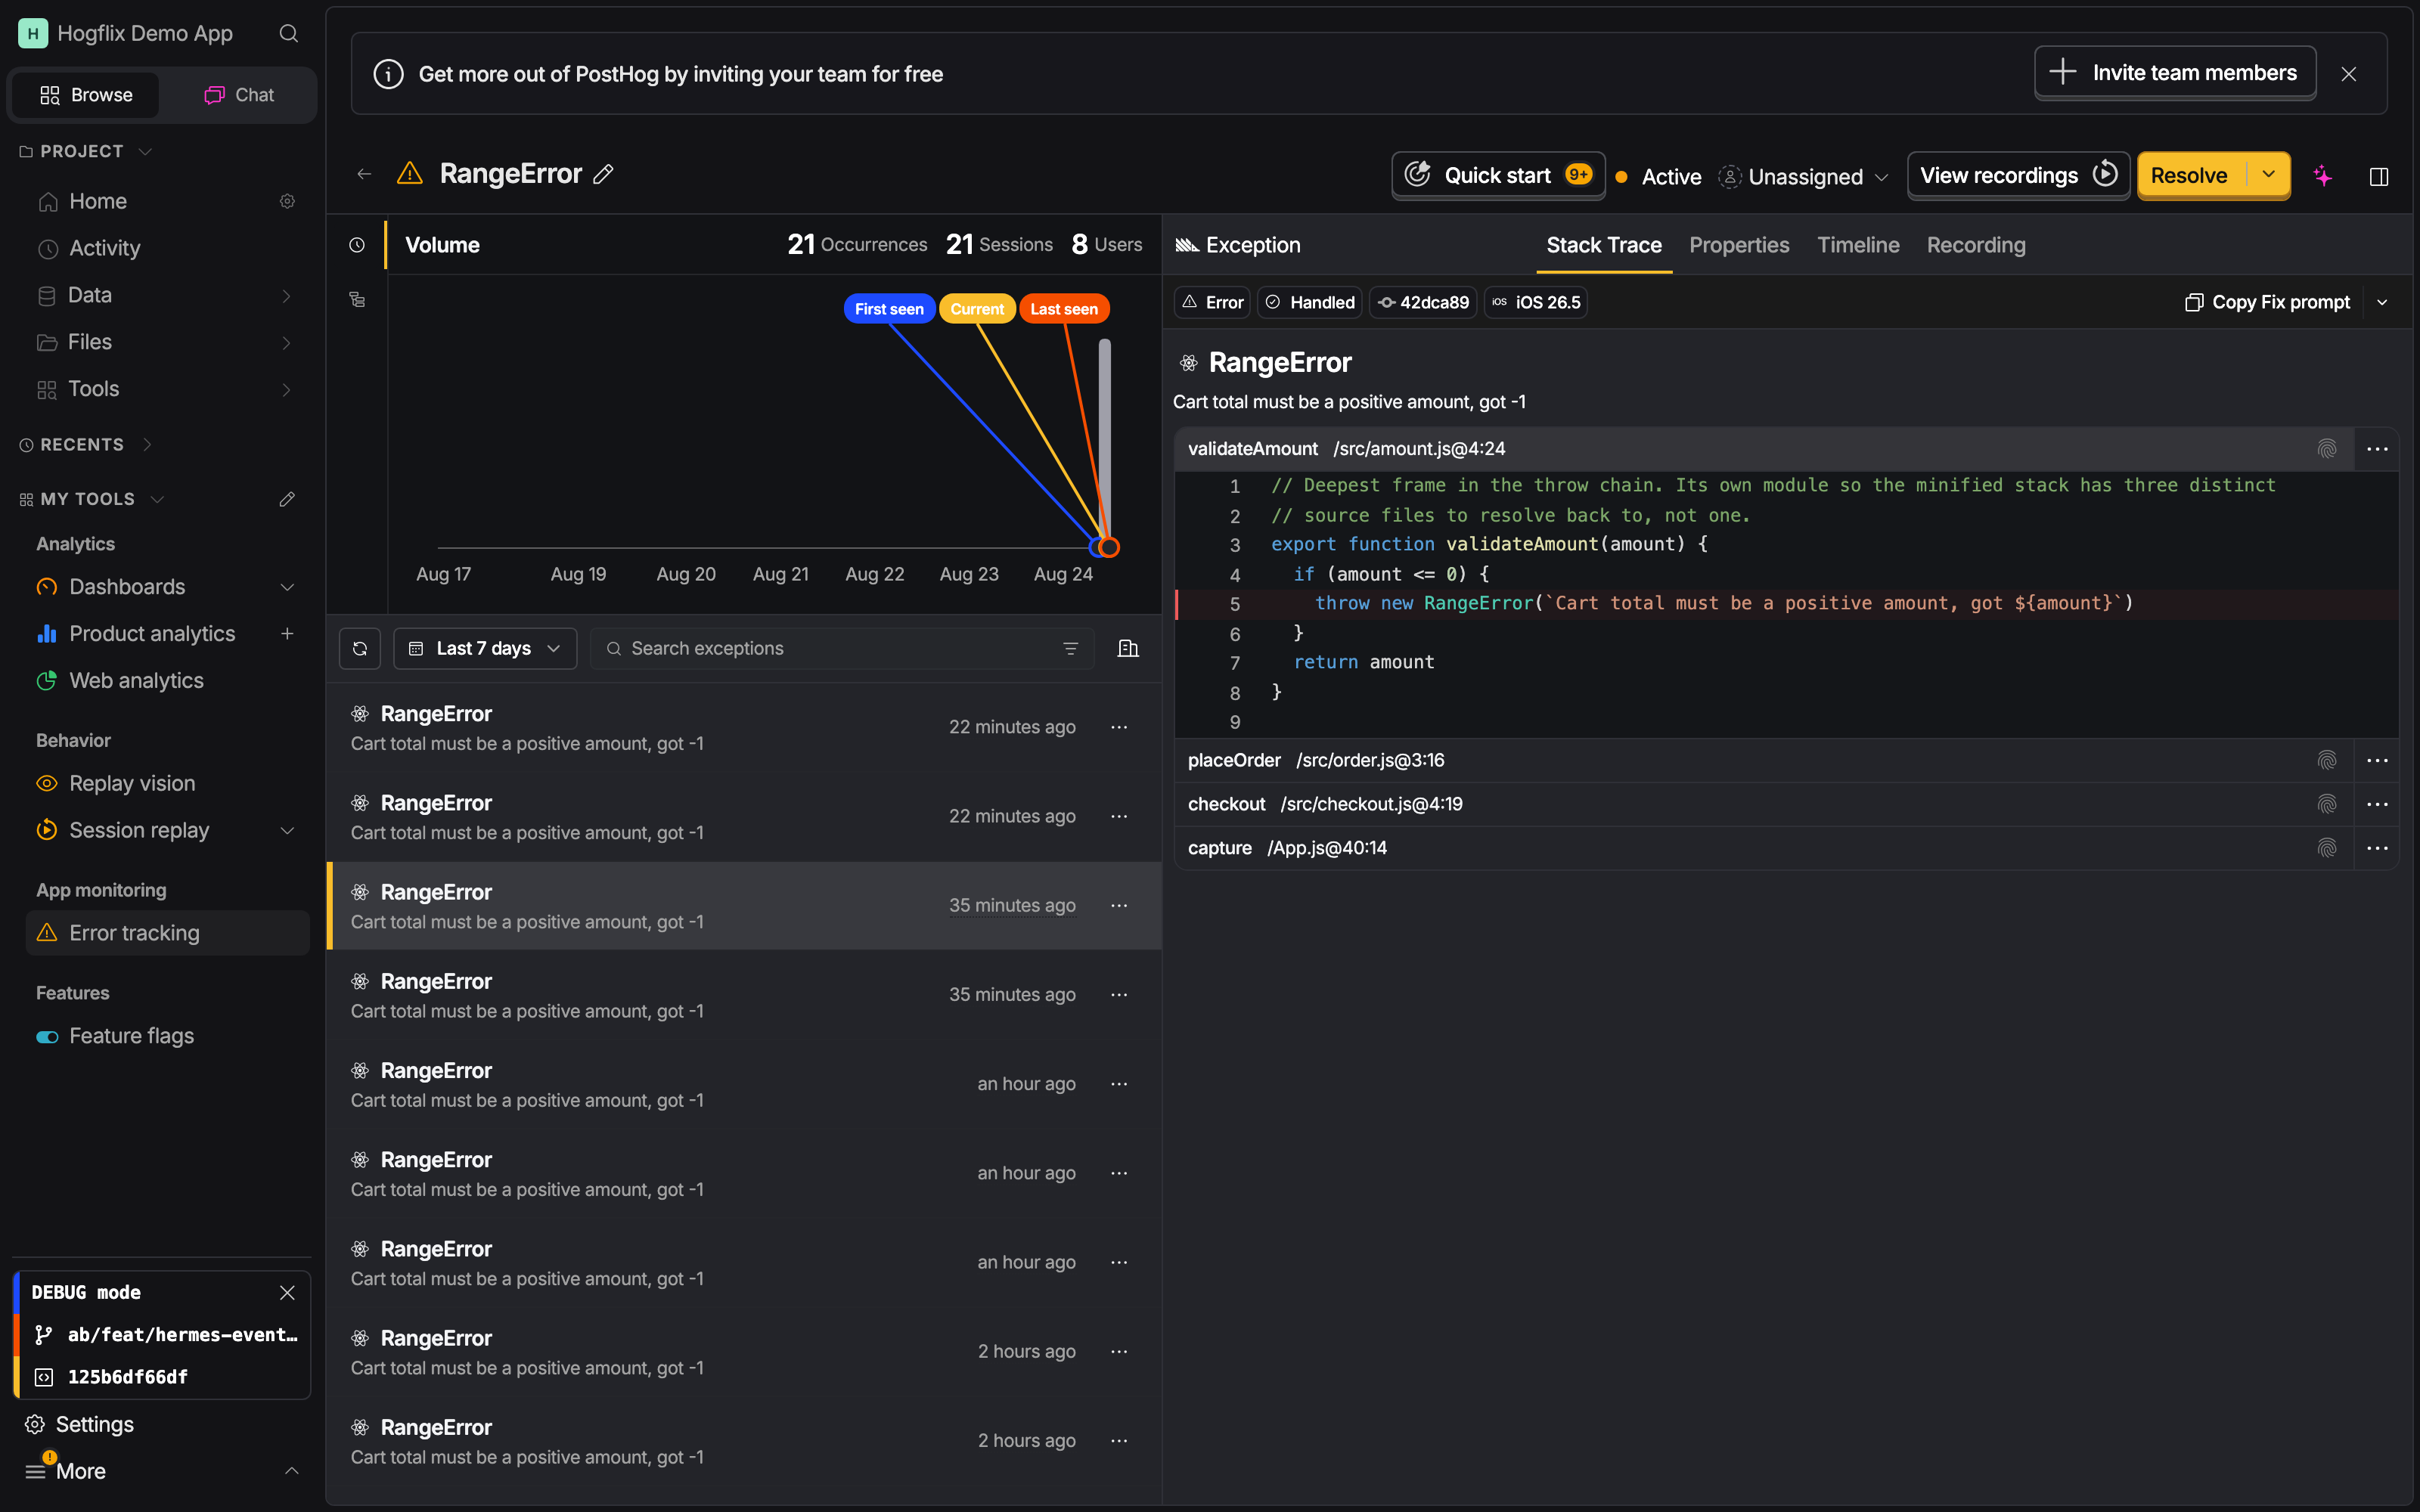
Task: Click fingerprint icon on the placeOrder frame
Action: pyautogui.click(x=2327, y=761)
